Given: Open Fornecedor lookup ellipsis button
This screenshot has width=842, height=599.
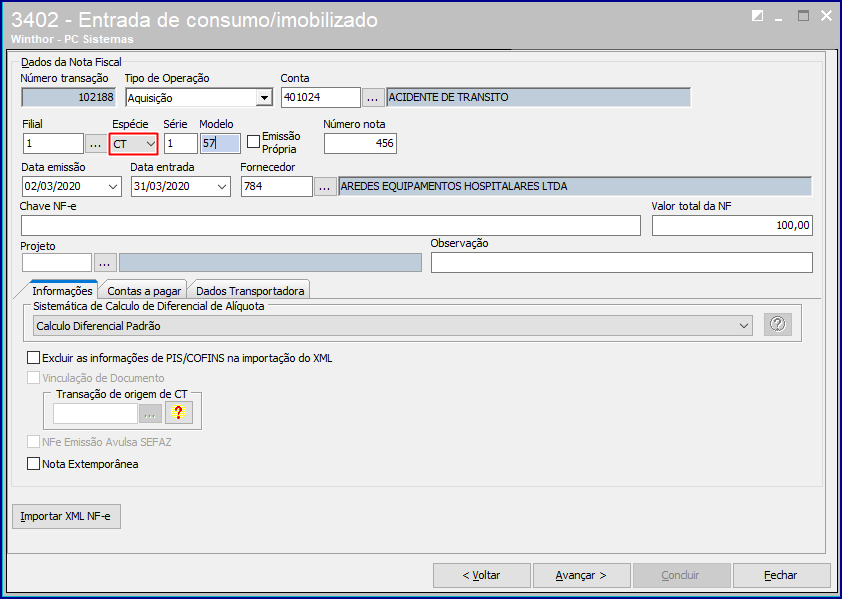Looking at the screenshot, I should click(325, 187).
